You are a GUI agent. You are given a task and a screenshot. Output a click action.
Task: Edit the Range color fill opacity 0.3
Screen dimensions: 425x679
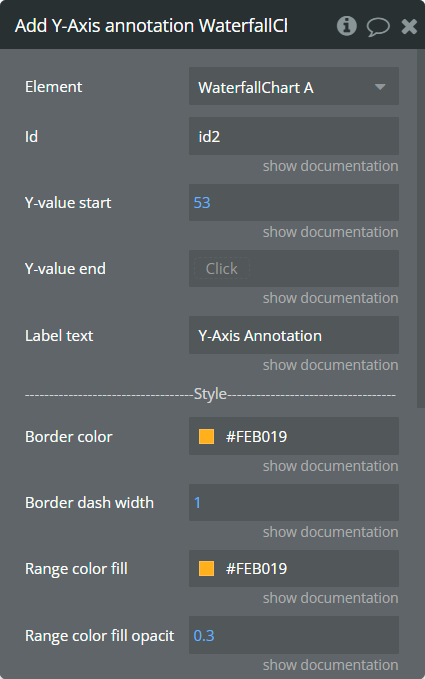coord(294,635)
